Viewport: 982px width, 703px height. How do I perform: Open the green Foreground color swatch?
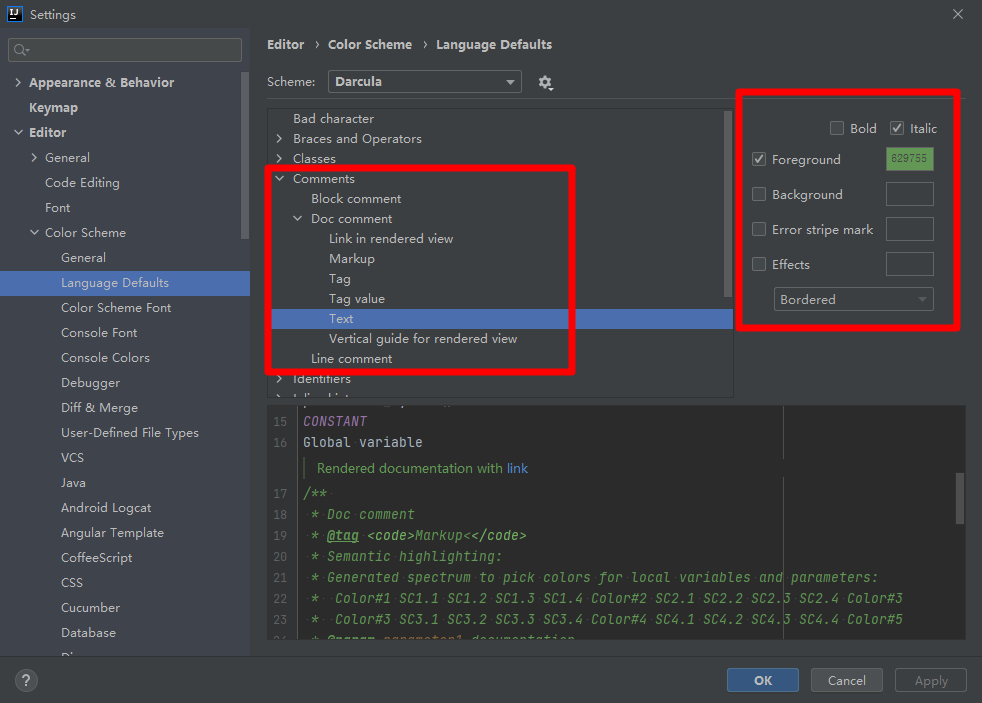point(909,159)
